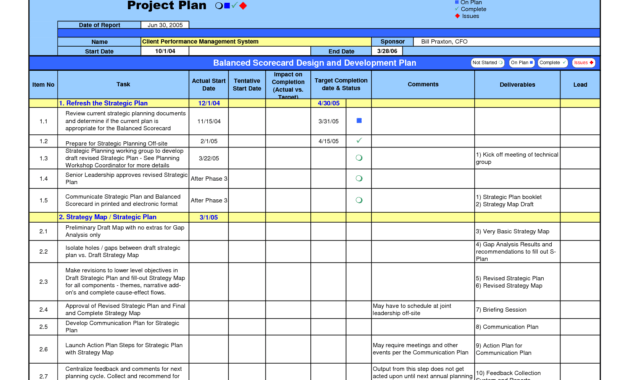Select the Sponsor cell Bill Praxton, CFO
Viewport: 630px width, 380px height.
[x=507, y=41]
